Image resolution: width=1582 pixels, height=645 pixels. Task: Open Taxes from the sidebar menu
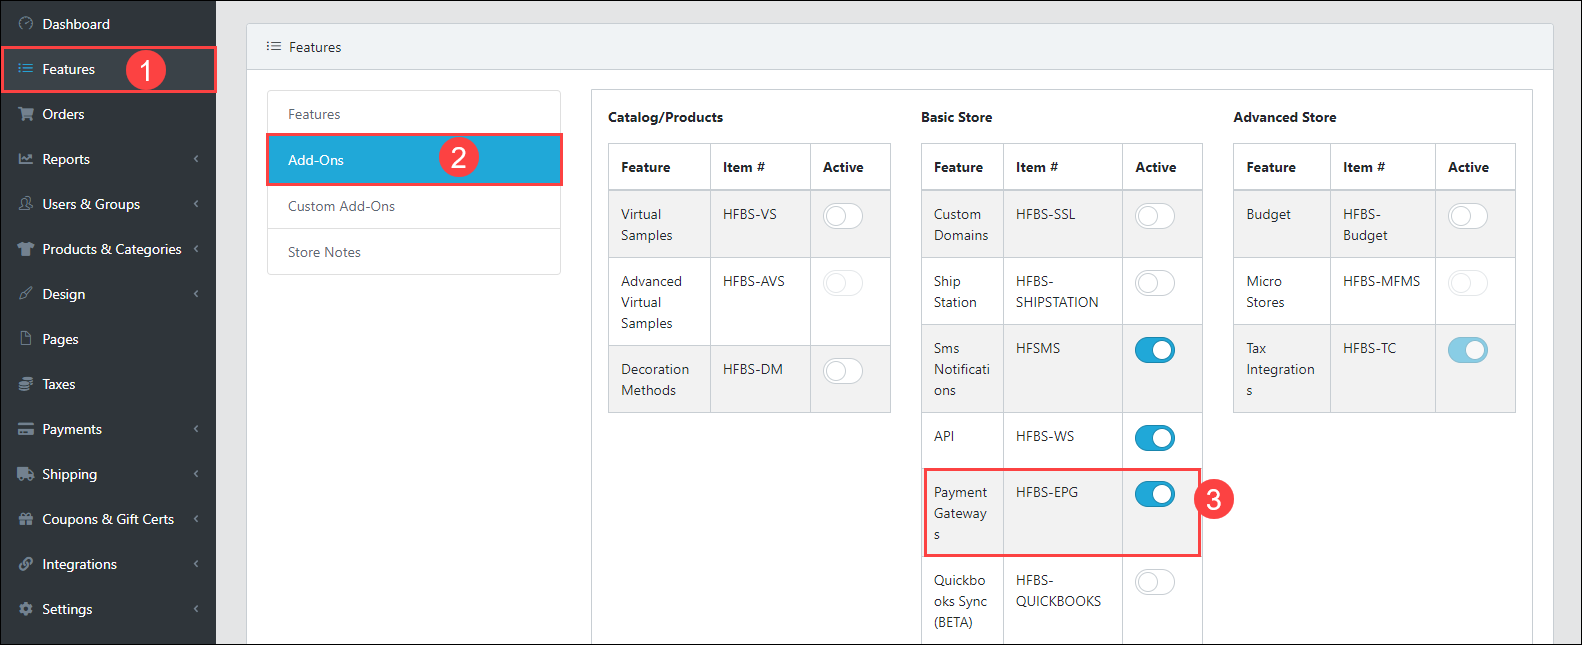click(x=58, y=384)
